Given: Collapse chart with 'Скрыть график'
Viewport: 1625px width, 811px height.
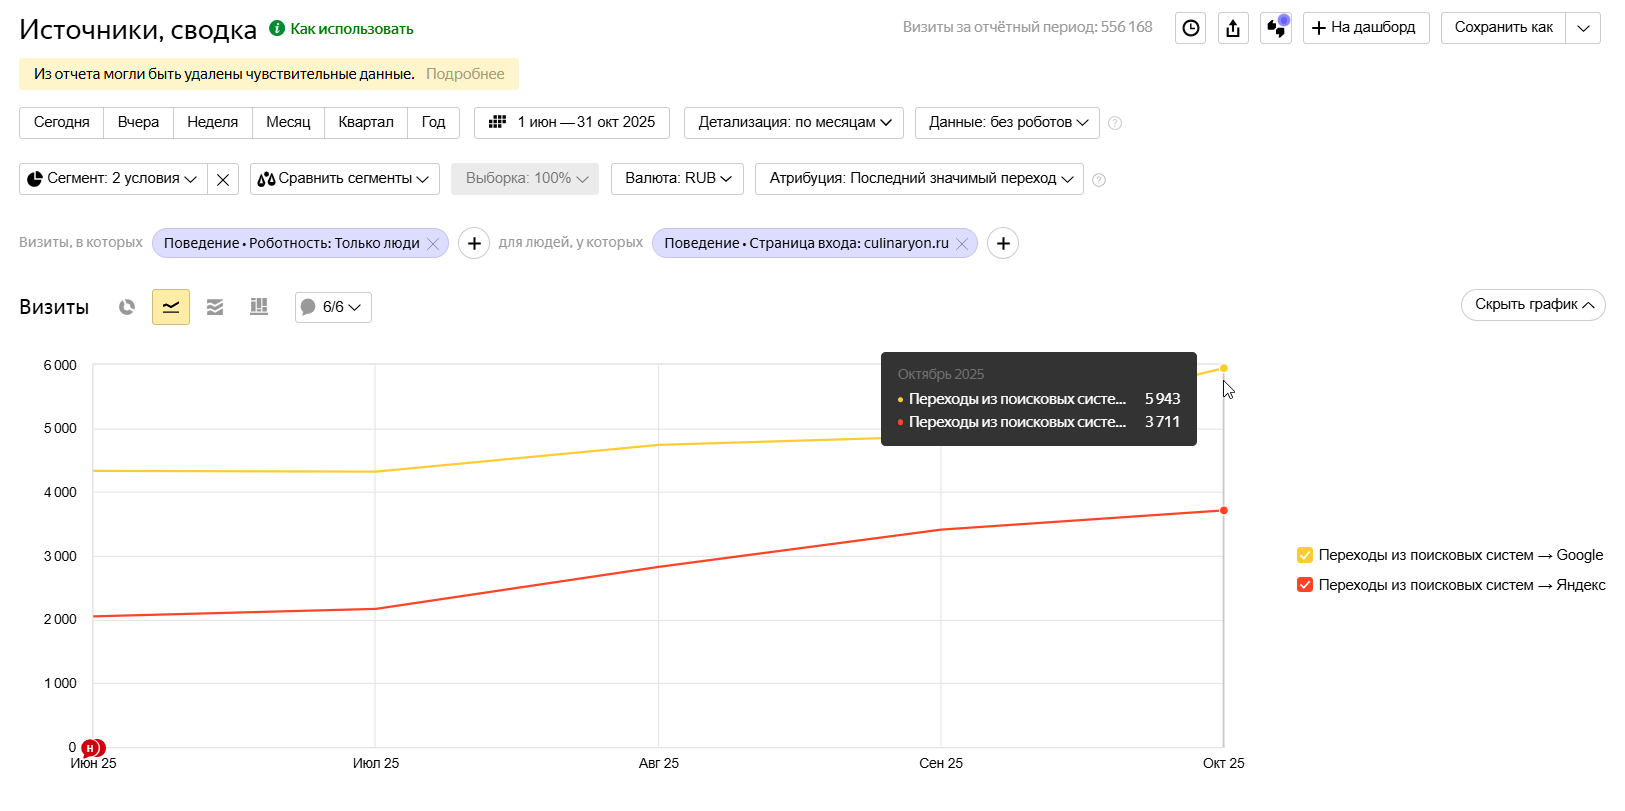Looking at the screenshot, I should pos(1532,305).
